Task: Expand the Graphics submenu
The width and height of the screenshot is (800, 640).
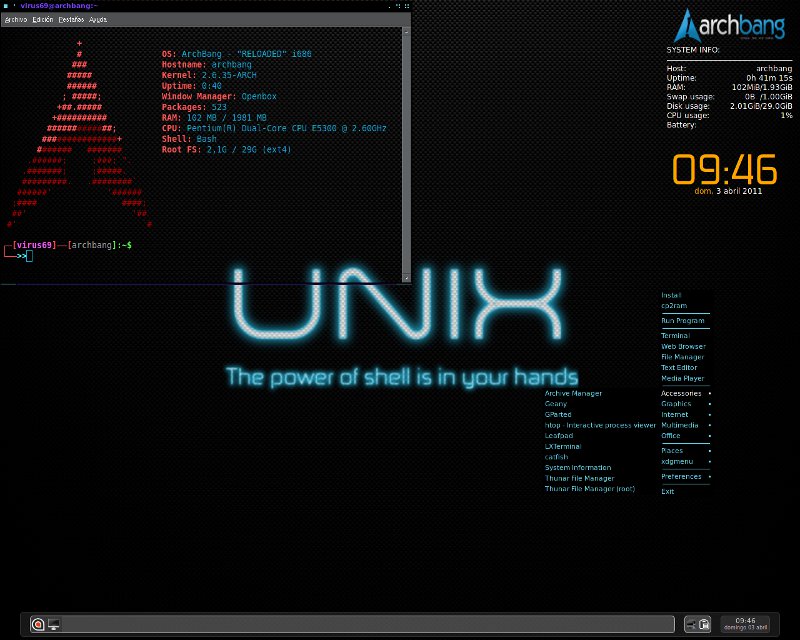Action: (685, 404)
